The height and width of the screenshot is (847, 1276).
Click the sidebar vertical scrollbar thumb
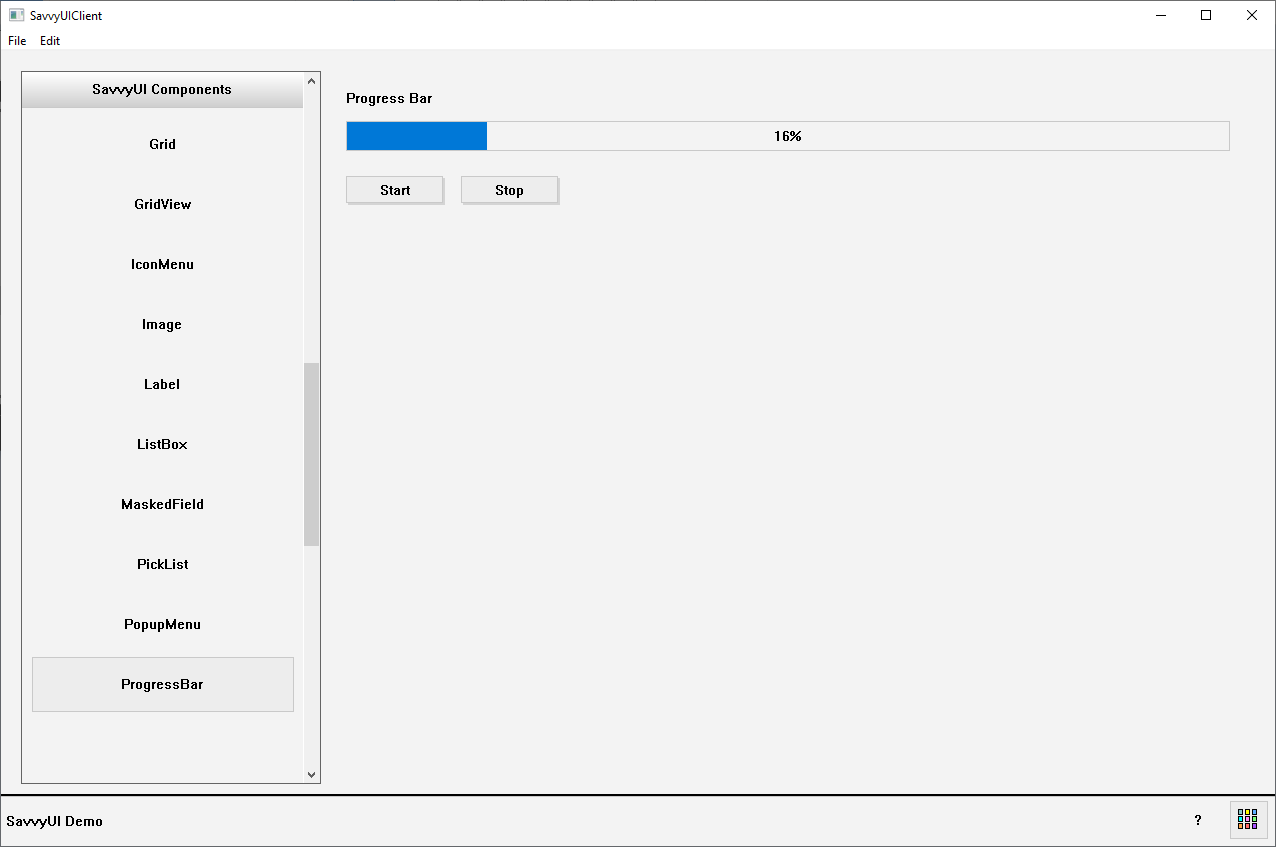[311, 454]
